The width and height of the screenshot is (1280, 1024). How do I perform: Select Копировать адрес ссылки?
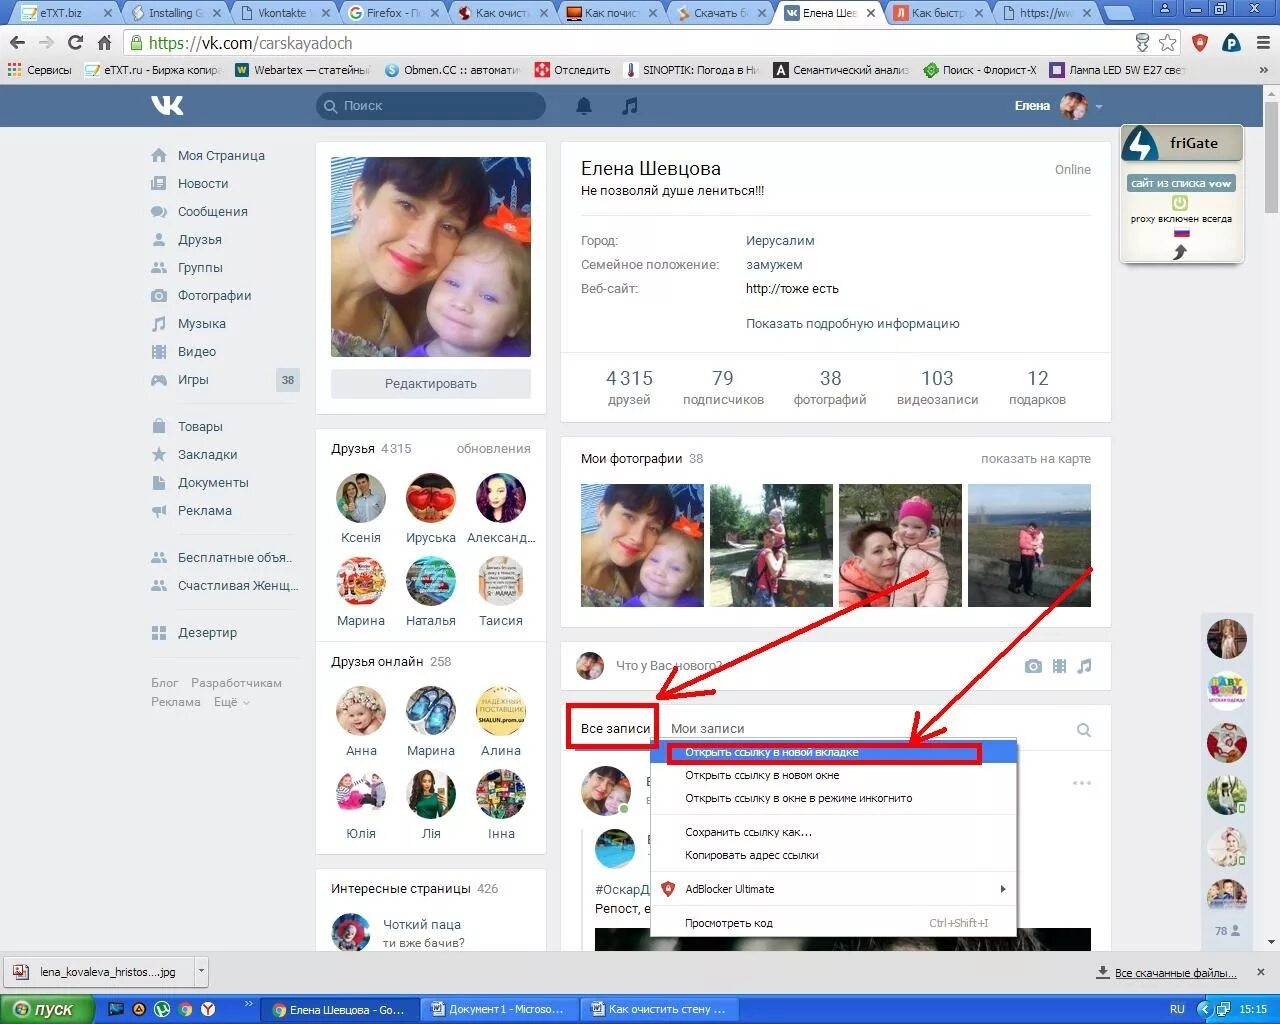click(x=833, y=855)
